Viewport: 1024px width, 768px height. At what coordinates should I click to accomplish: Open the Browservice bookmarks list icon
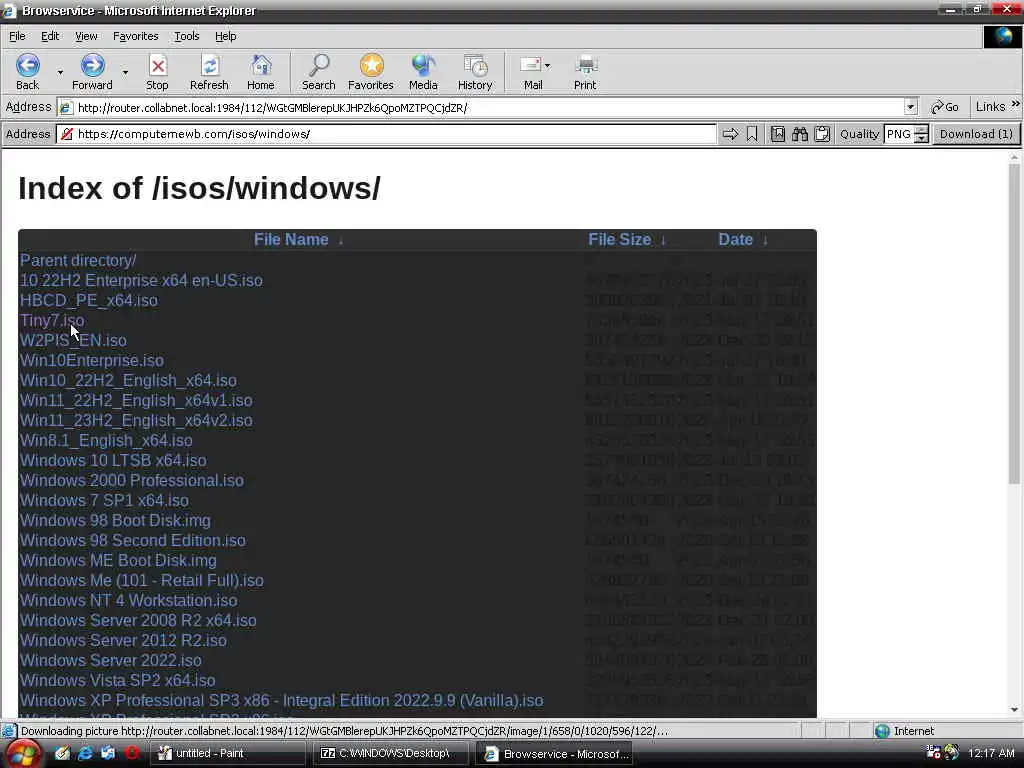(778, 134)
